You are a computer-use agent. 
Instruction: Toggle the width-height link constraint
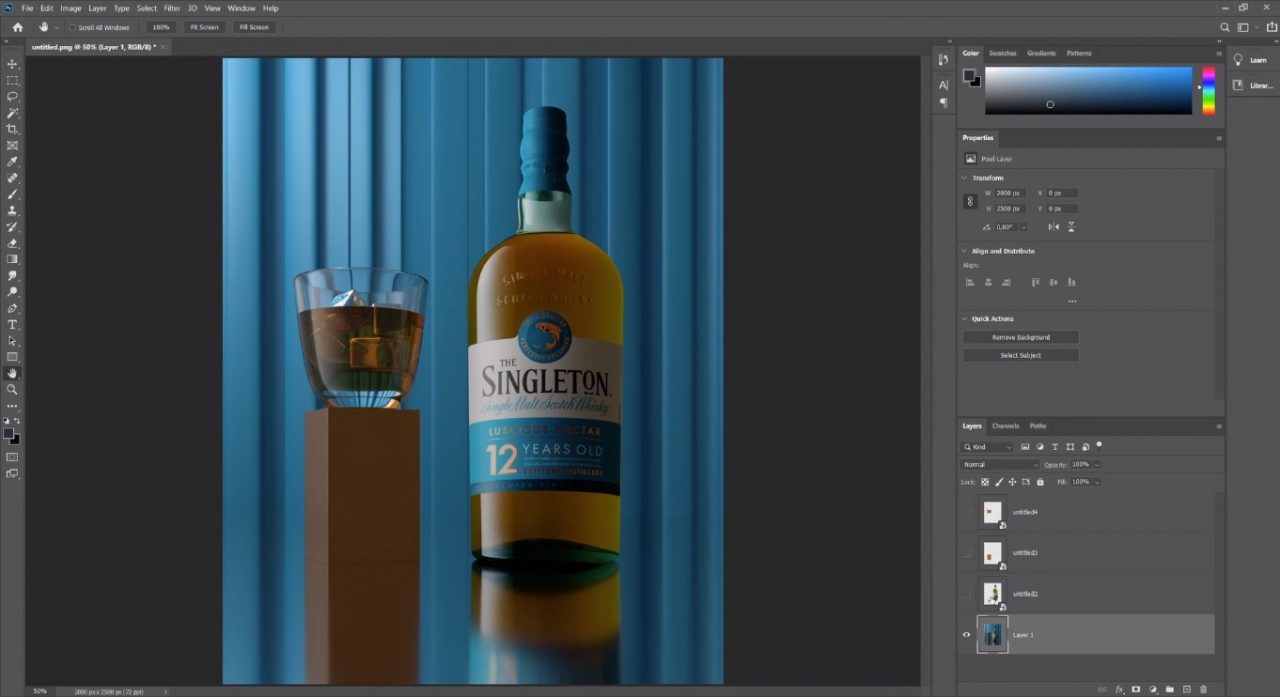click(969, 201)
